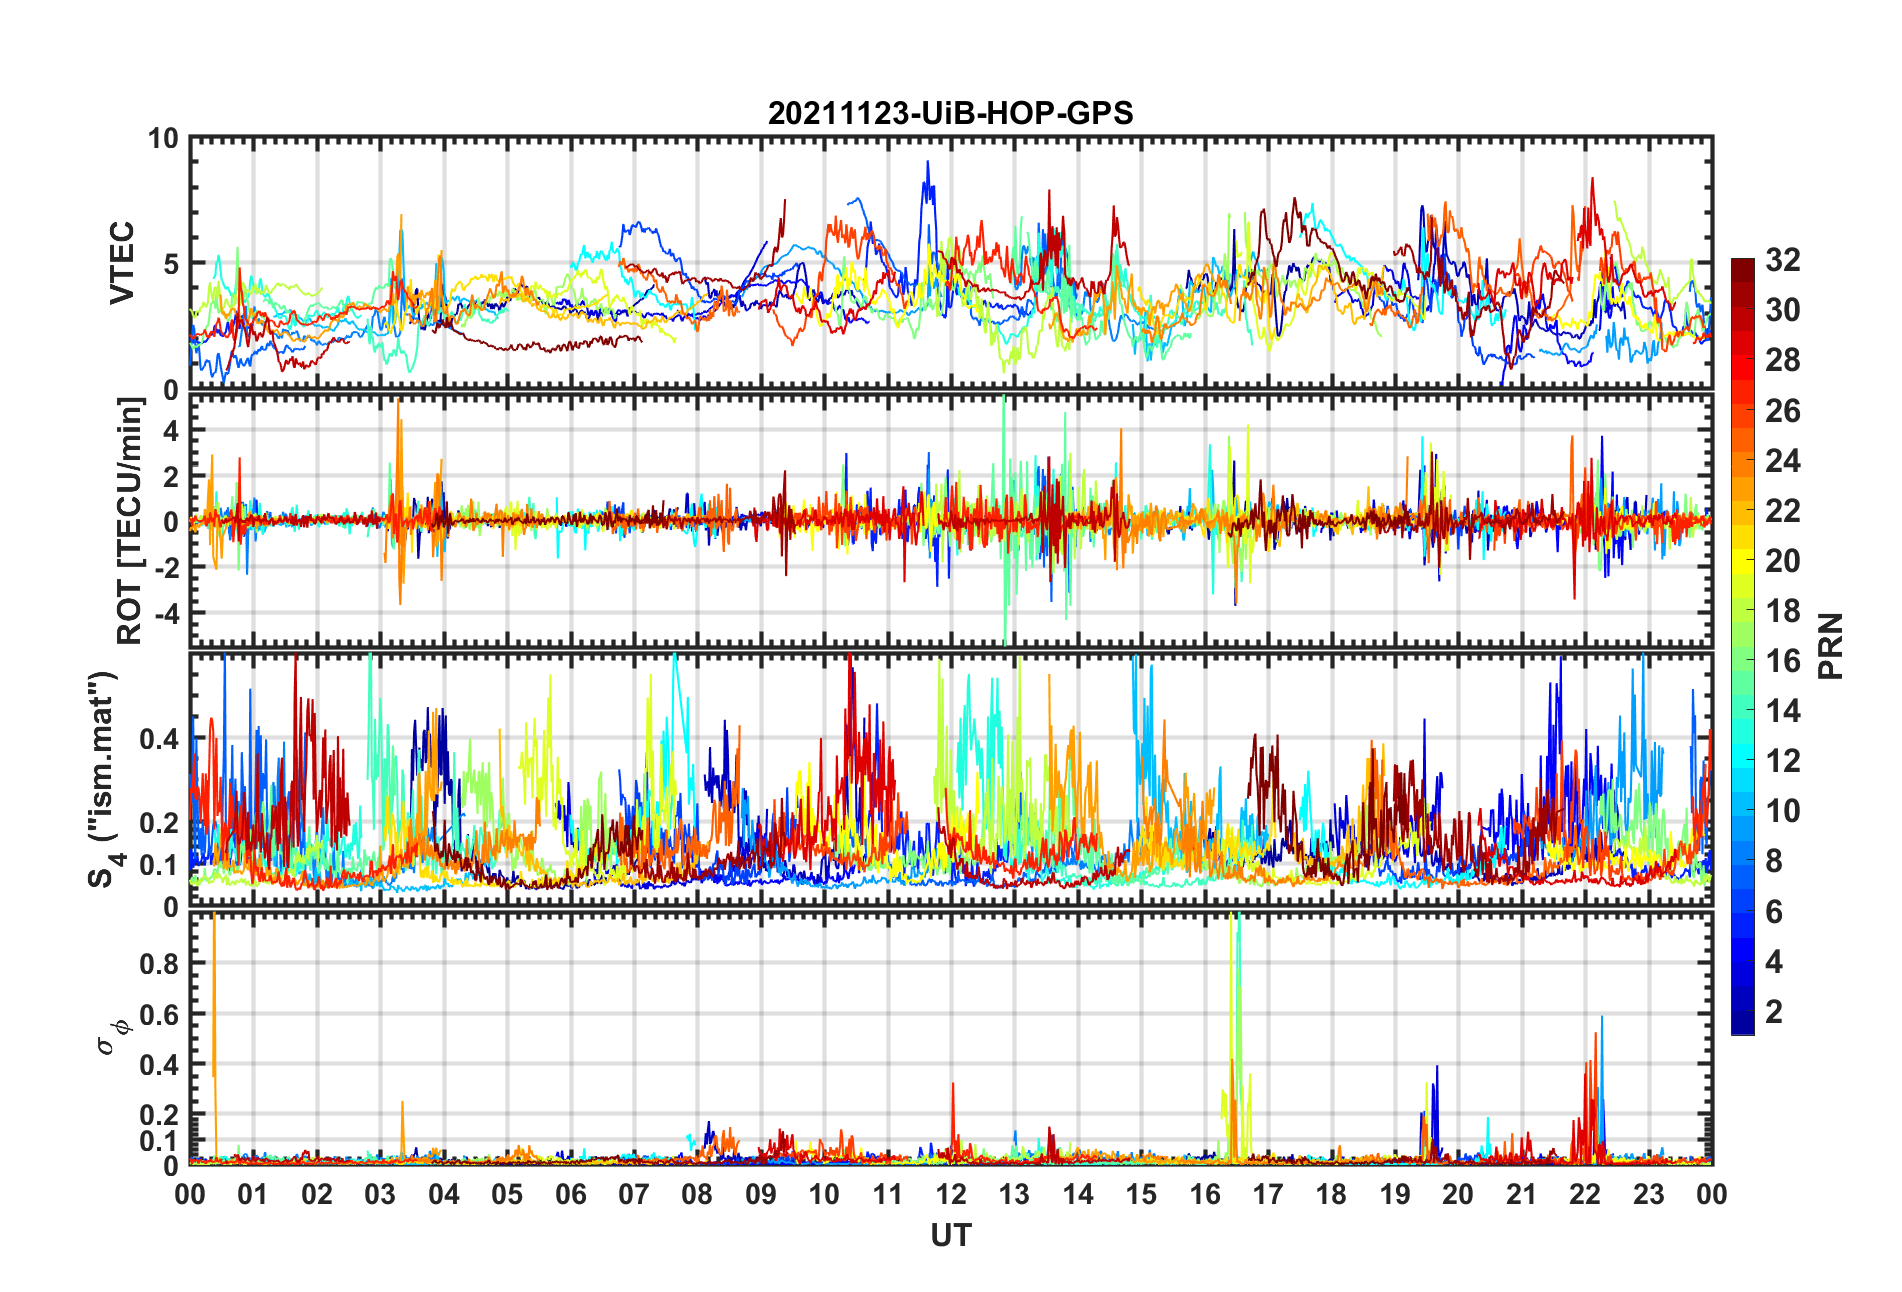This screenshot has width=1902, height=1292.
Task: Click the PRN colorbar label
Action: coord(1830,646)
